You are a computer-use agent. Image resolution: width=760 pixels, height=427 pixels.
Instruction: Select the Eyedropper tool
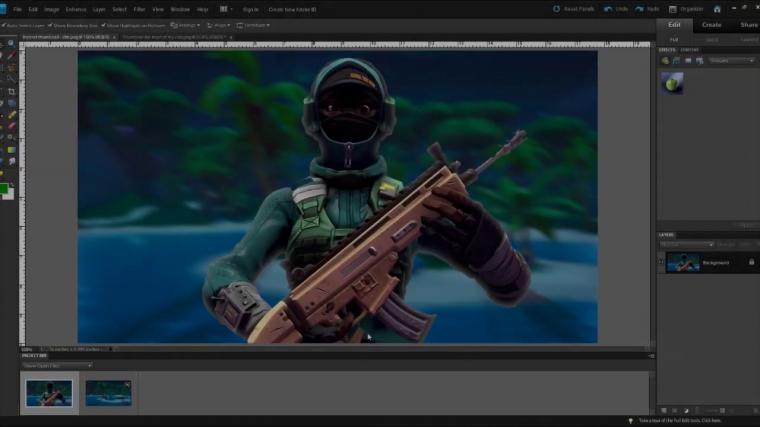11,55
